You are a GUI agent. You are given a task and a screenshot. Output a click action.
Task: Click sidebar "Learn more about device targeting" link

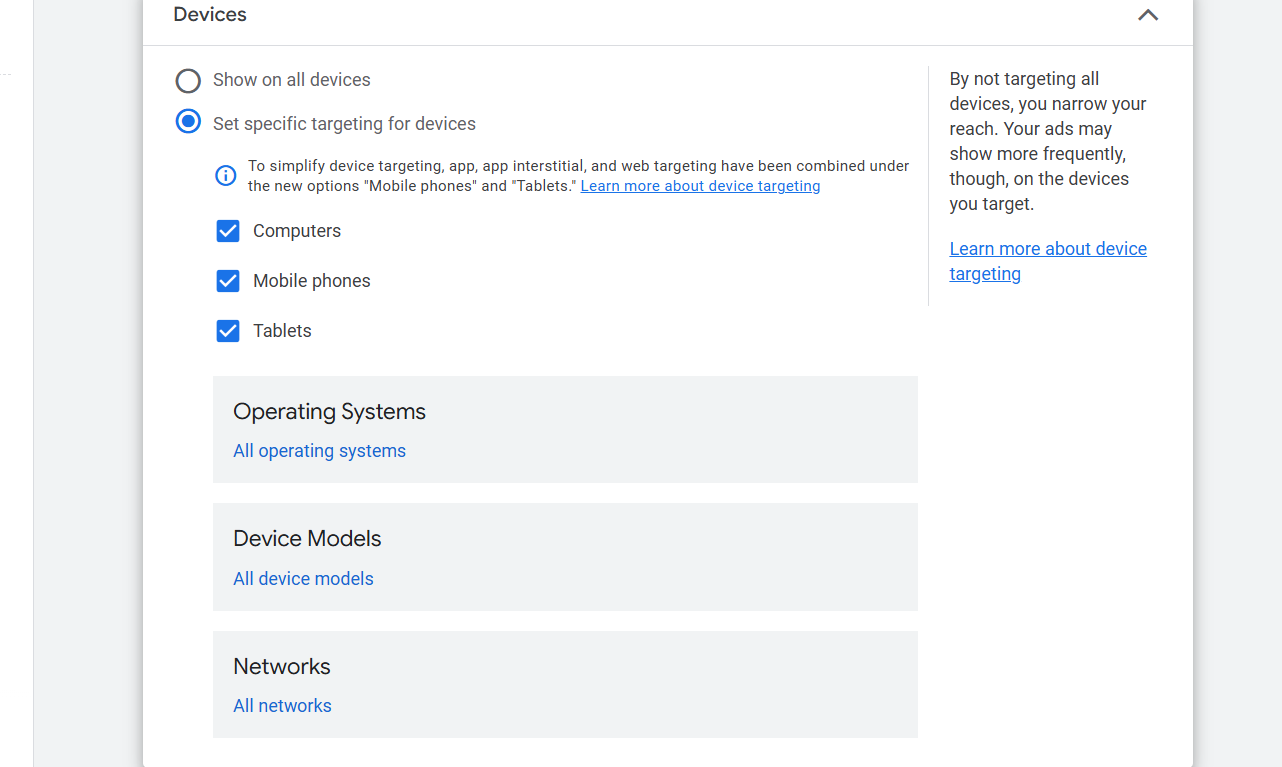tap(1047, 261)
